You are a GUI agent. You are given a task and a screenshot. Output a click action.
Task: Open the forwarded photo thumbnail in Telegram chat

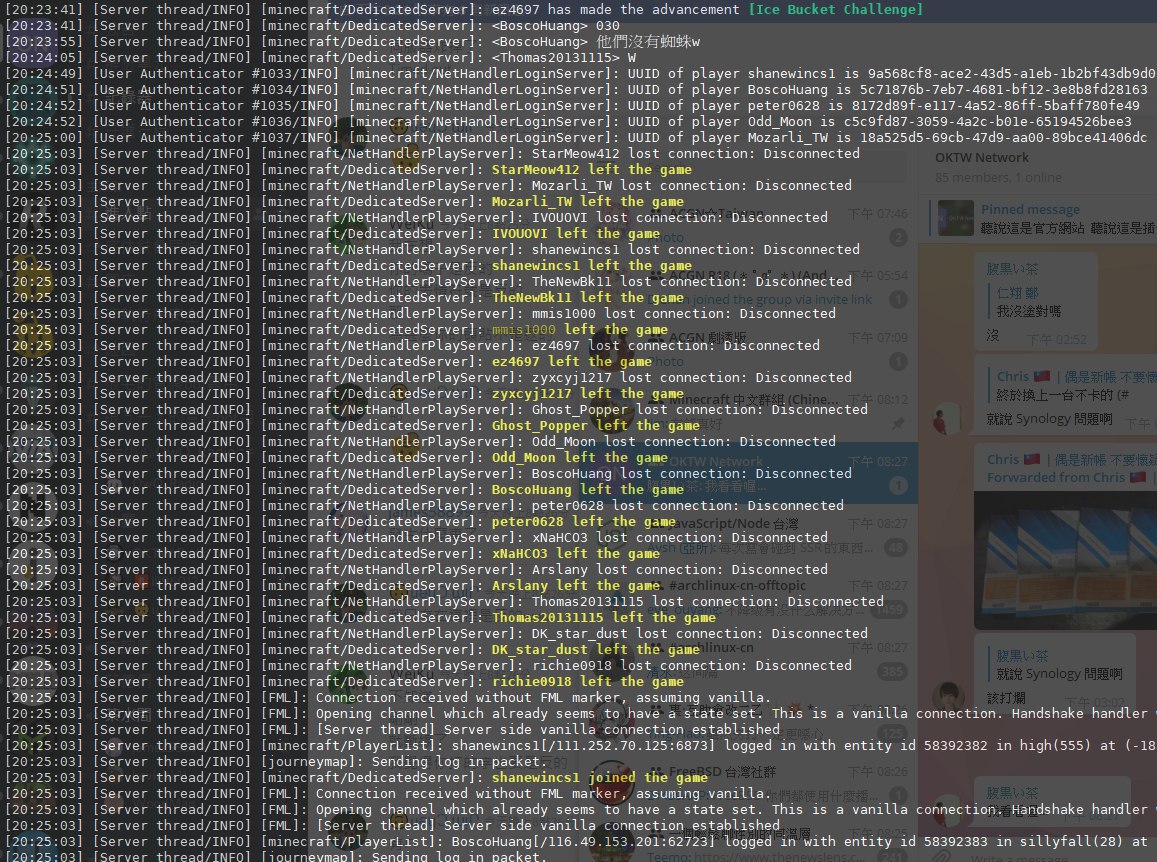(1066, 560)
